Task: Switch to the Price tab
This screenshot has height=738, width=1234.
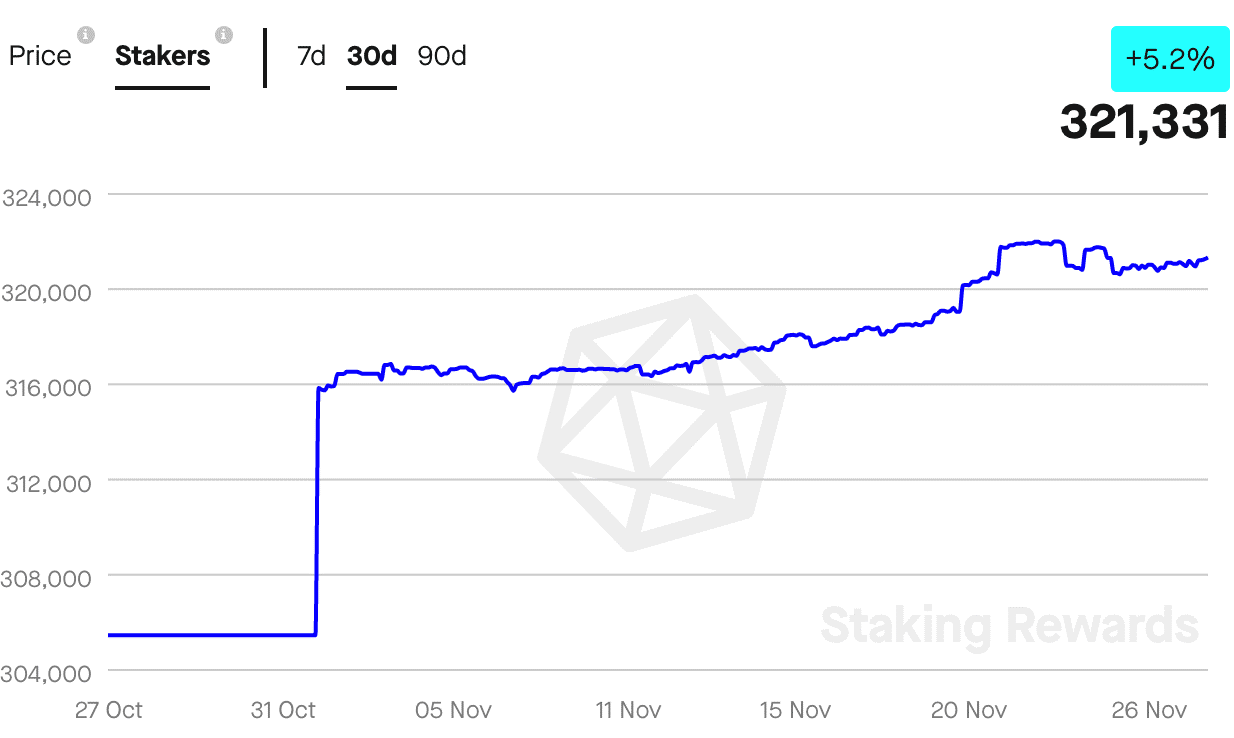Action: coord(40,56)
